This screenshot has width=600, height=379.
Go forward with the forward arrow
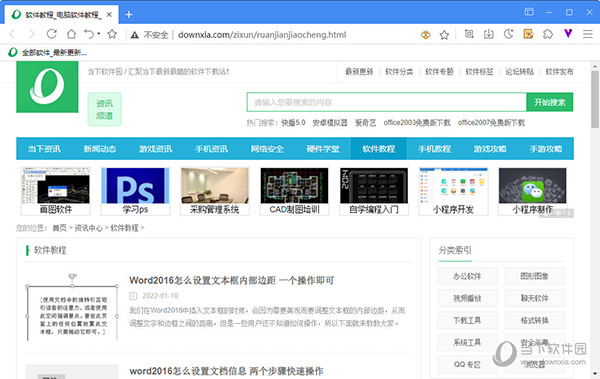click(32, 34)
